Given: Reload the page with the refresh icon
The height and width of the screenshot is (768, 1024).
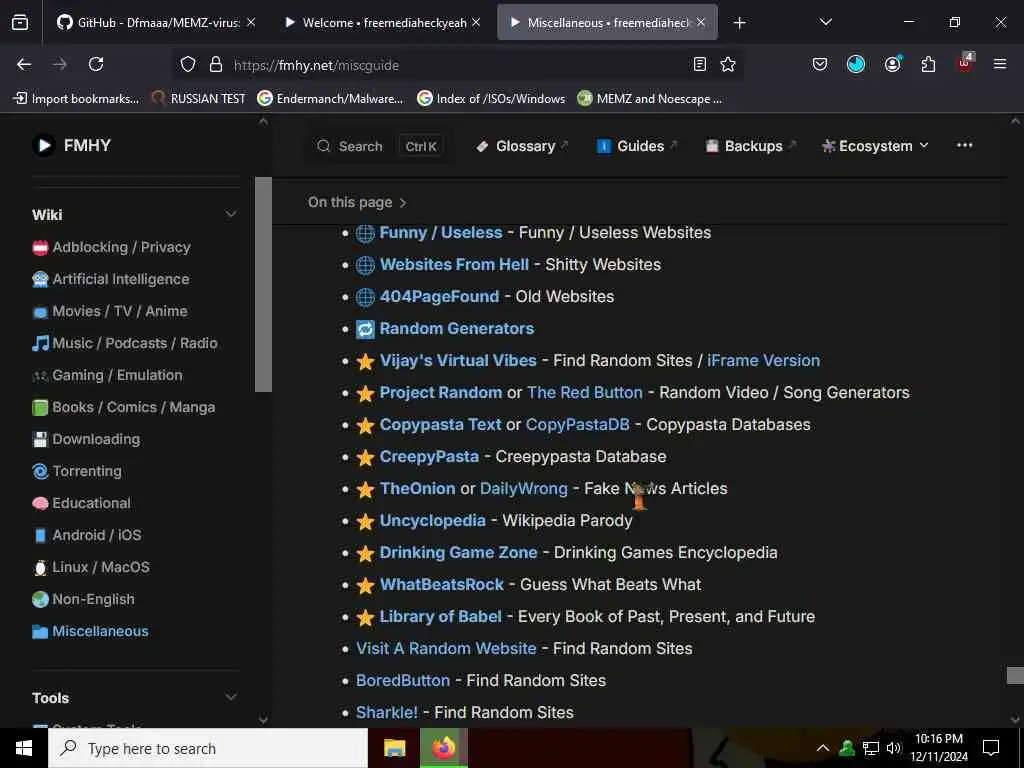Looking at the screenshot, I should [x=96, y=64].
